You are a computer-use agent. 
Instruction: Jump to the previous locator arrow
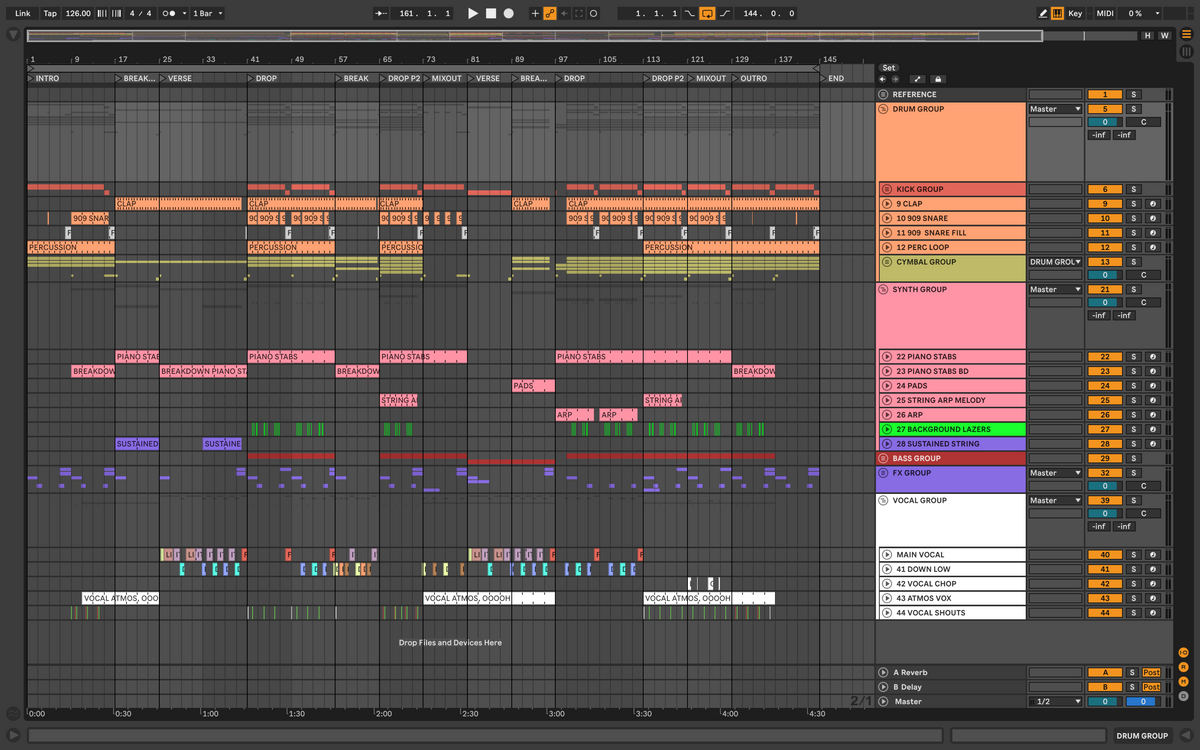882,80
